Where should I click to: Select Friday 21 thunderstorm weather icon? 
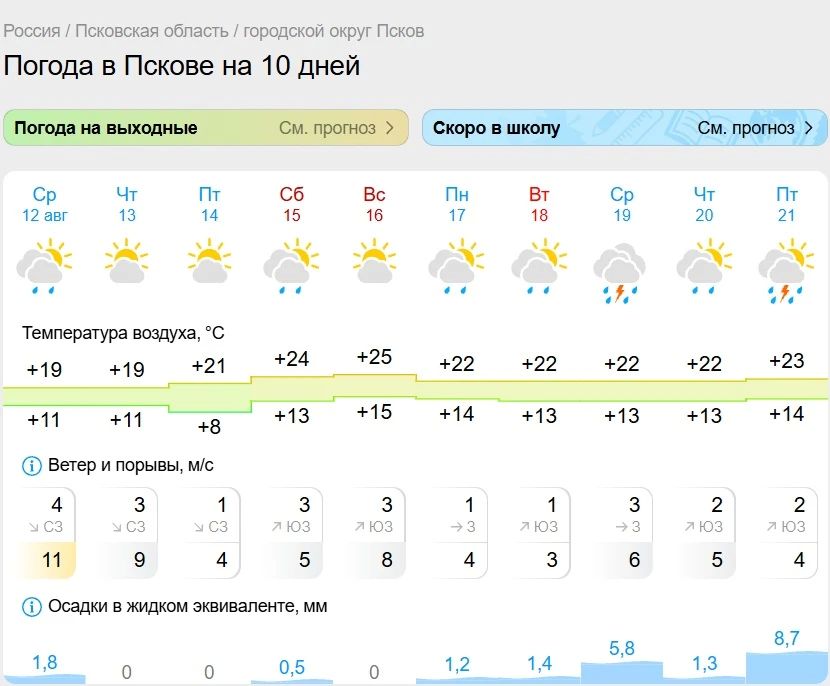[786, 270]
